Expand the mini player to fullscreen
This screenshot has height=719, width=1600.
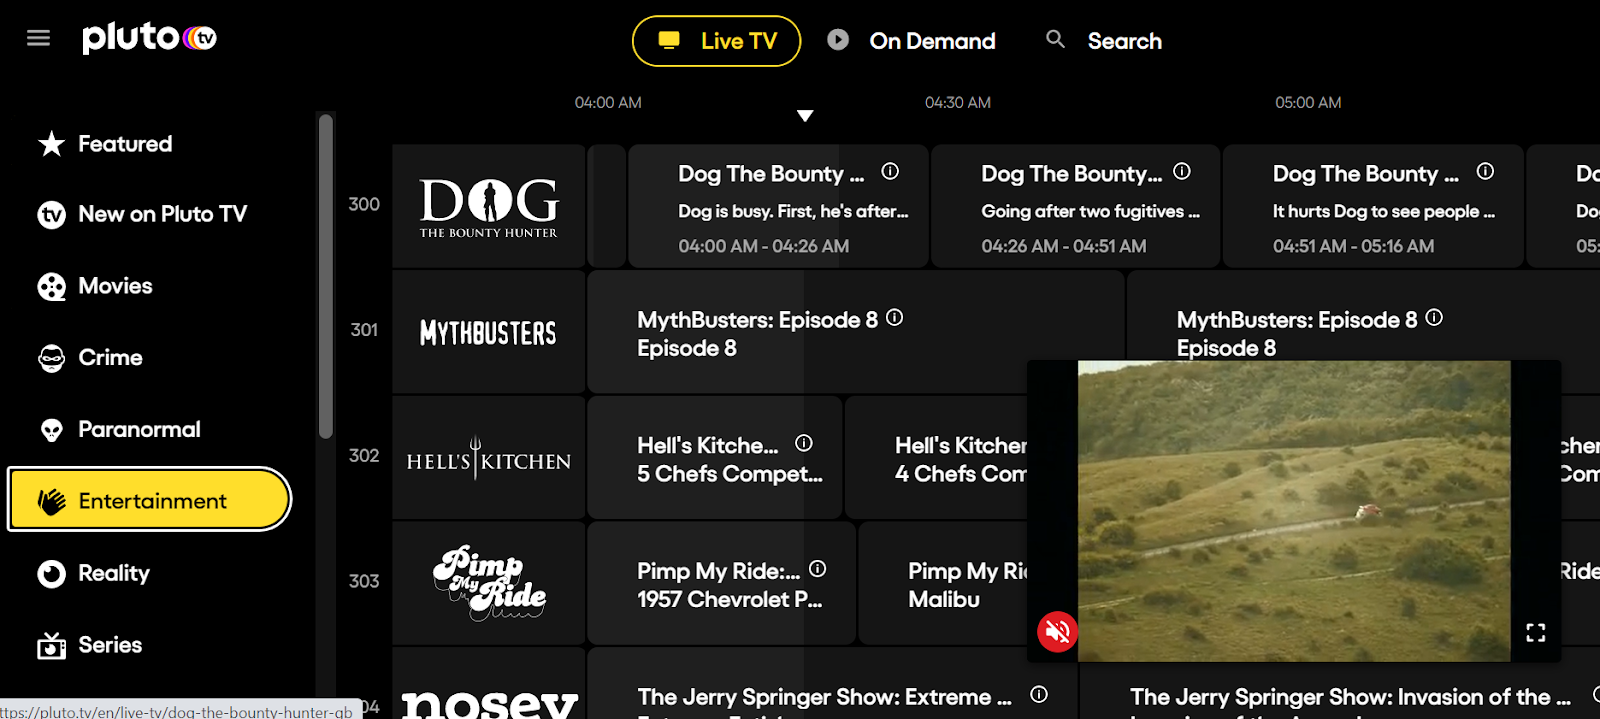pos(1536,632)
